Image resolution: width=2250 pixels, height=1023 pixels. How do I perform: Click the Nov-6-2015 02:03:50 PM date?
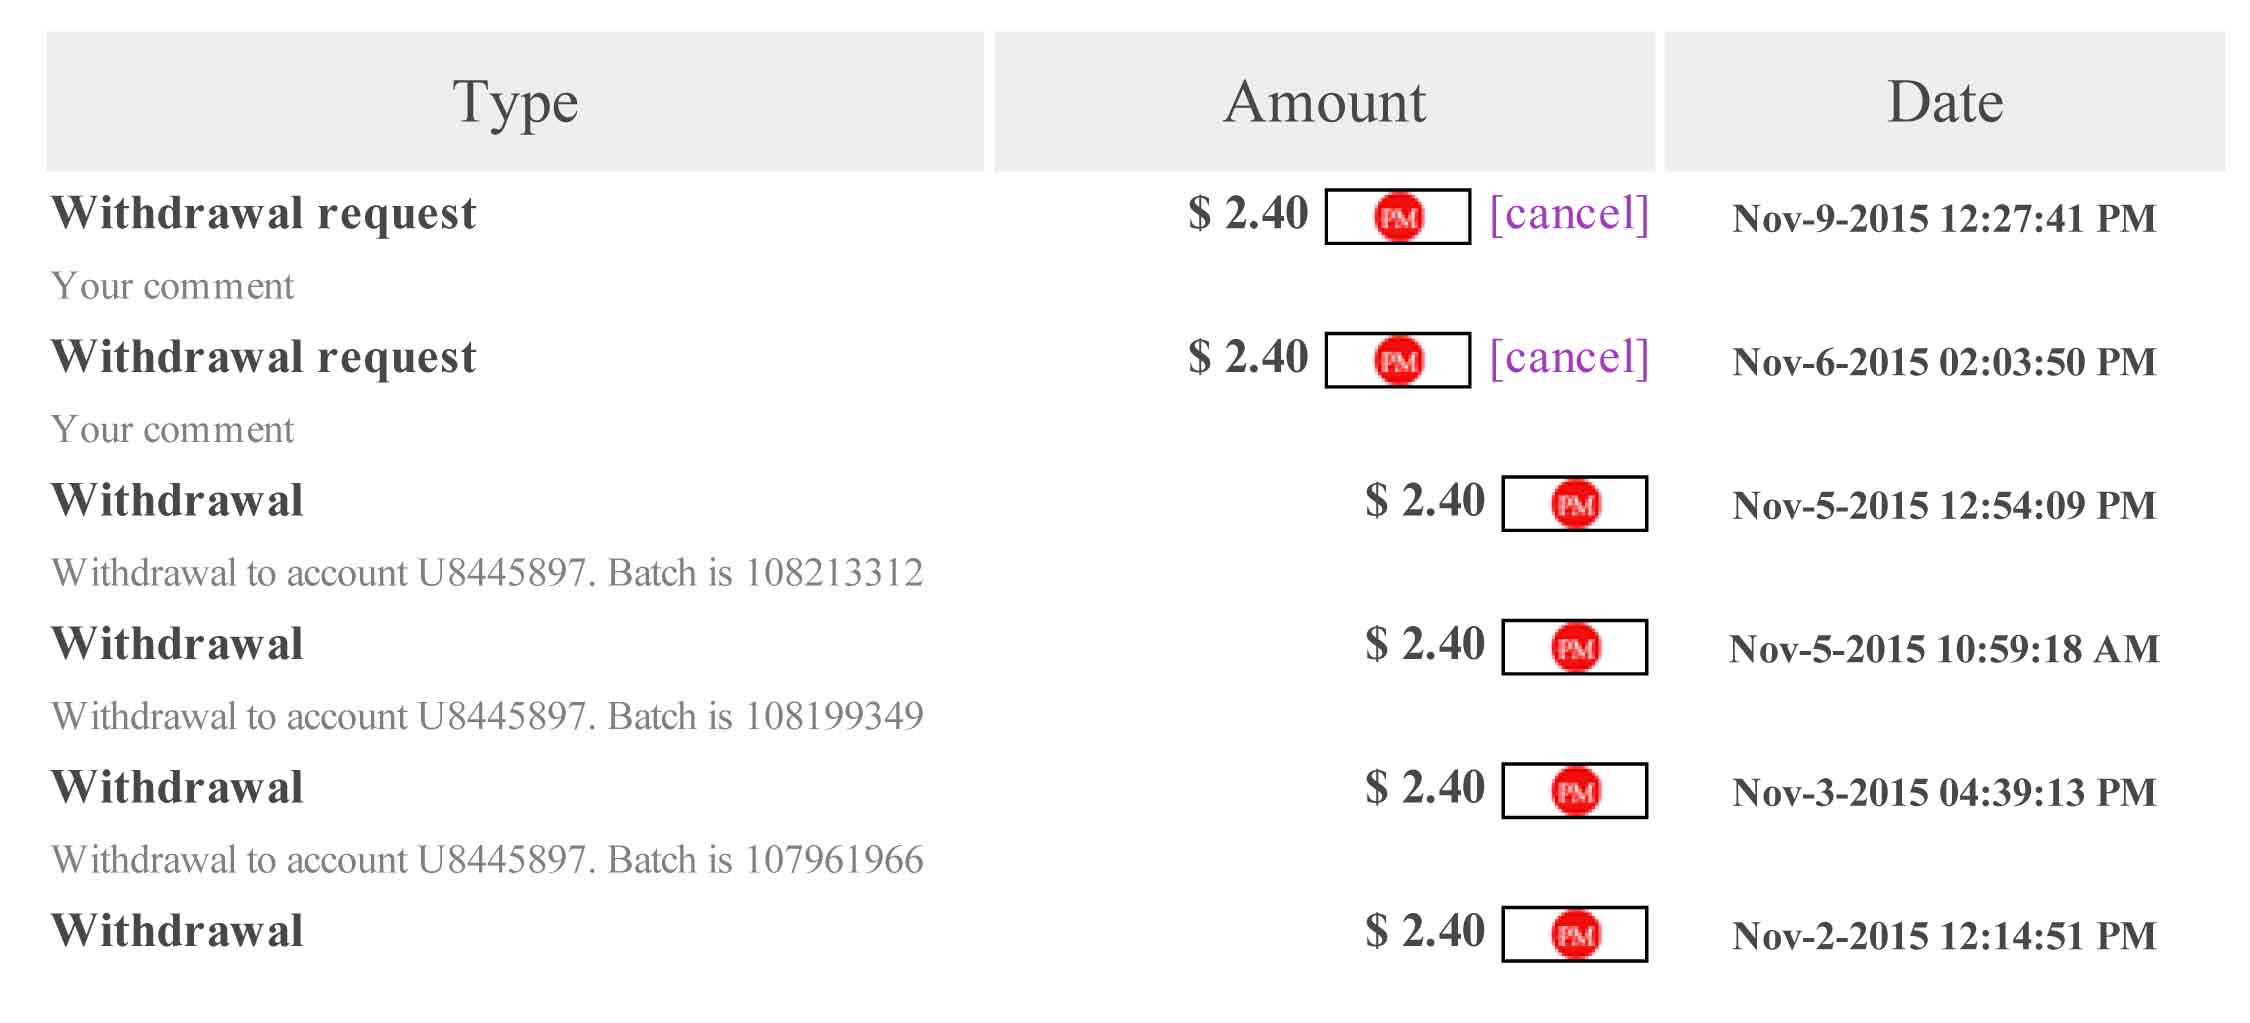click(1943, 362)
